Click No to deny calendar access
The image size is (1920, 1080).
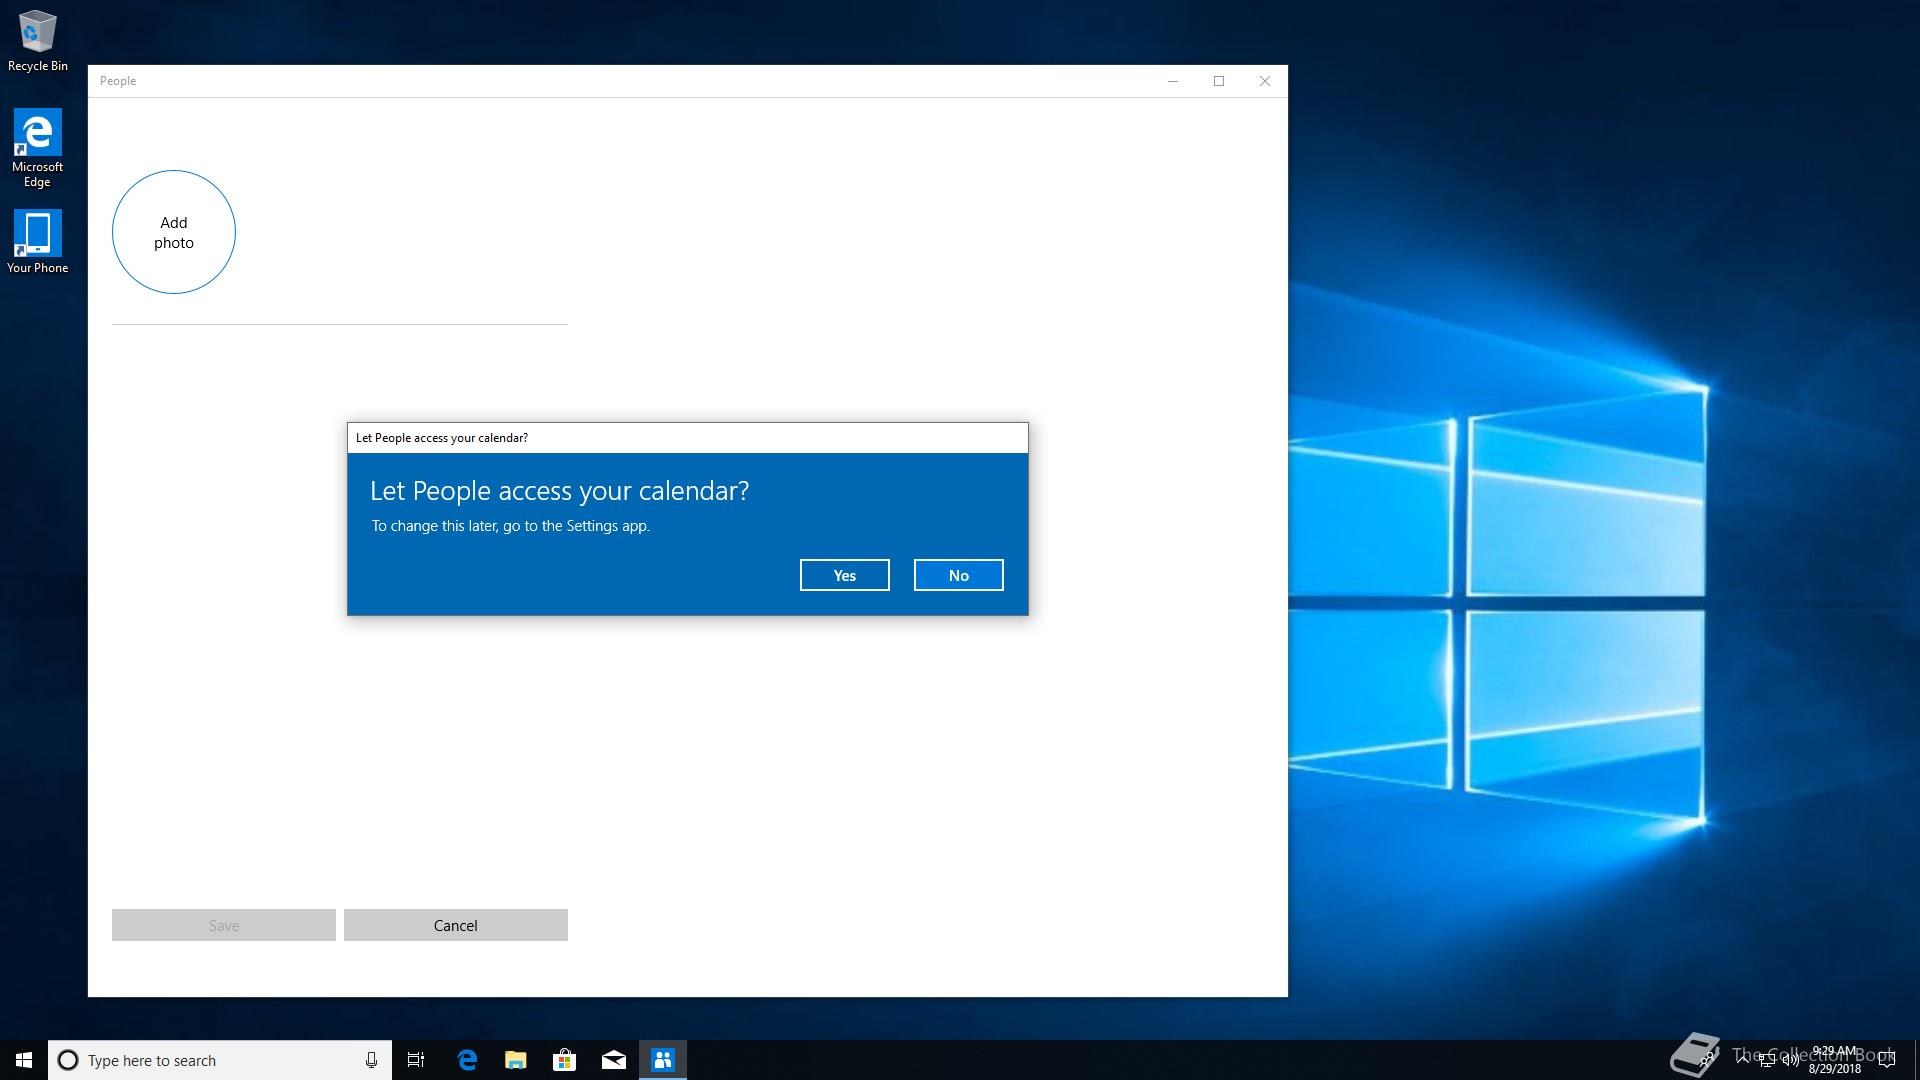(x=958, y=575)
